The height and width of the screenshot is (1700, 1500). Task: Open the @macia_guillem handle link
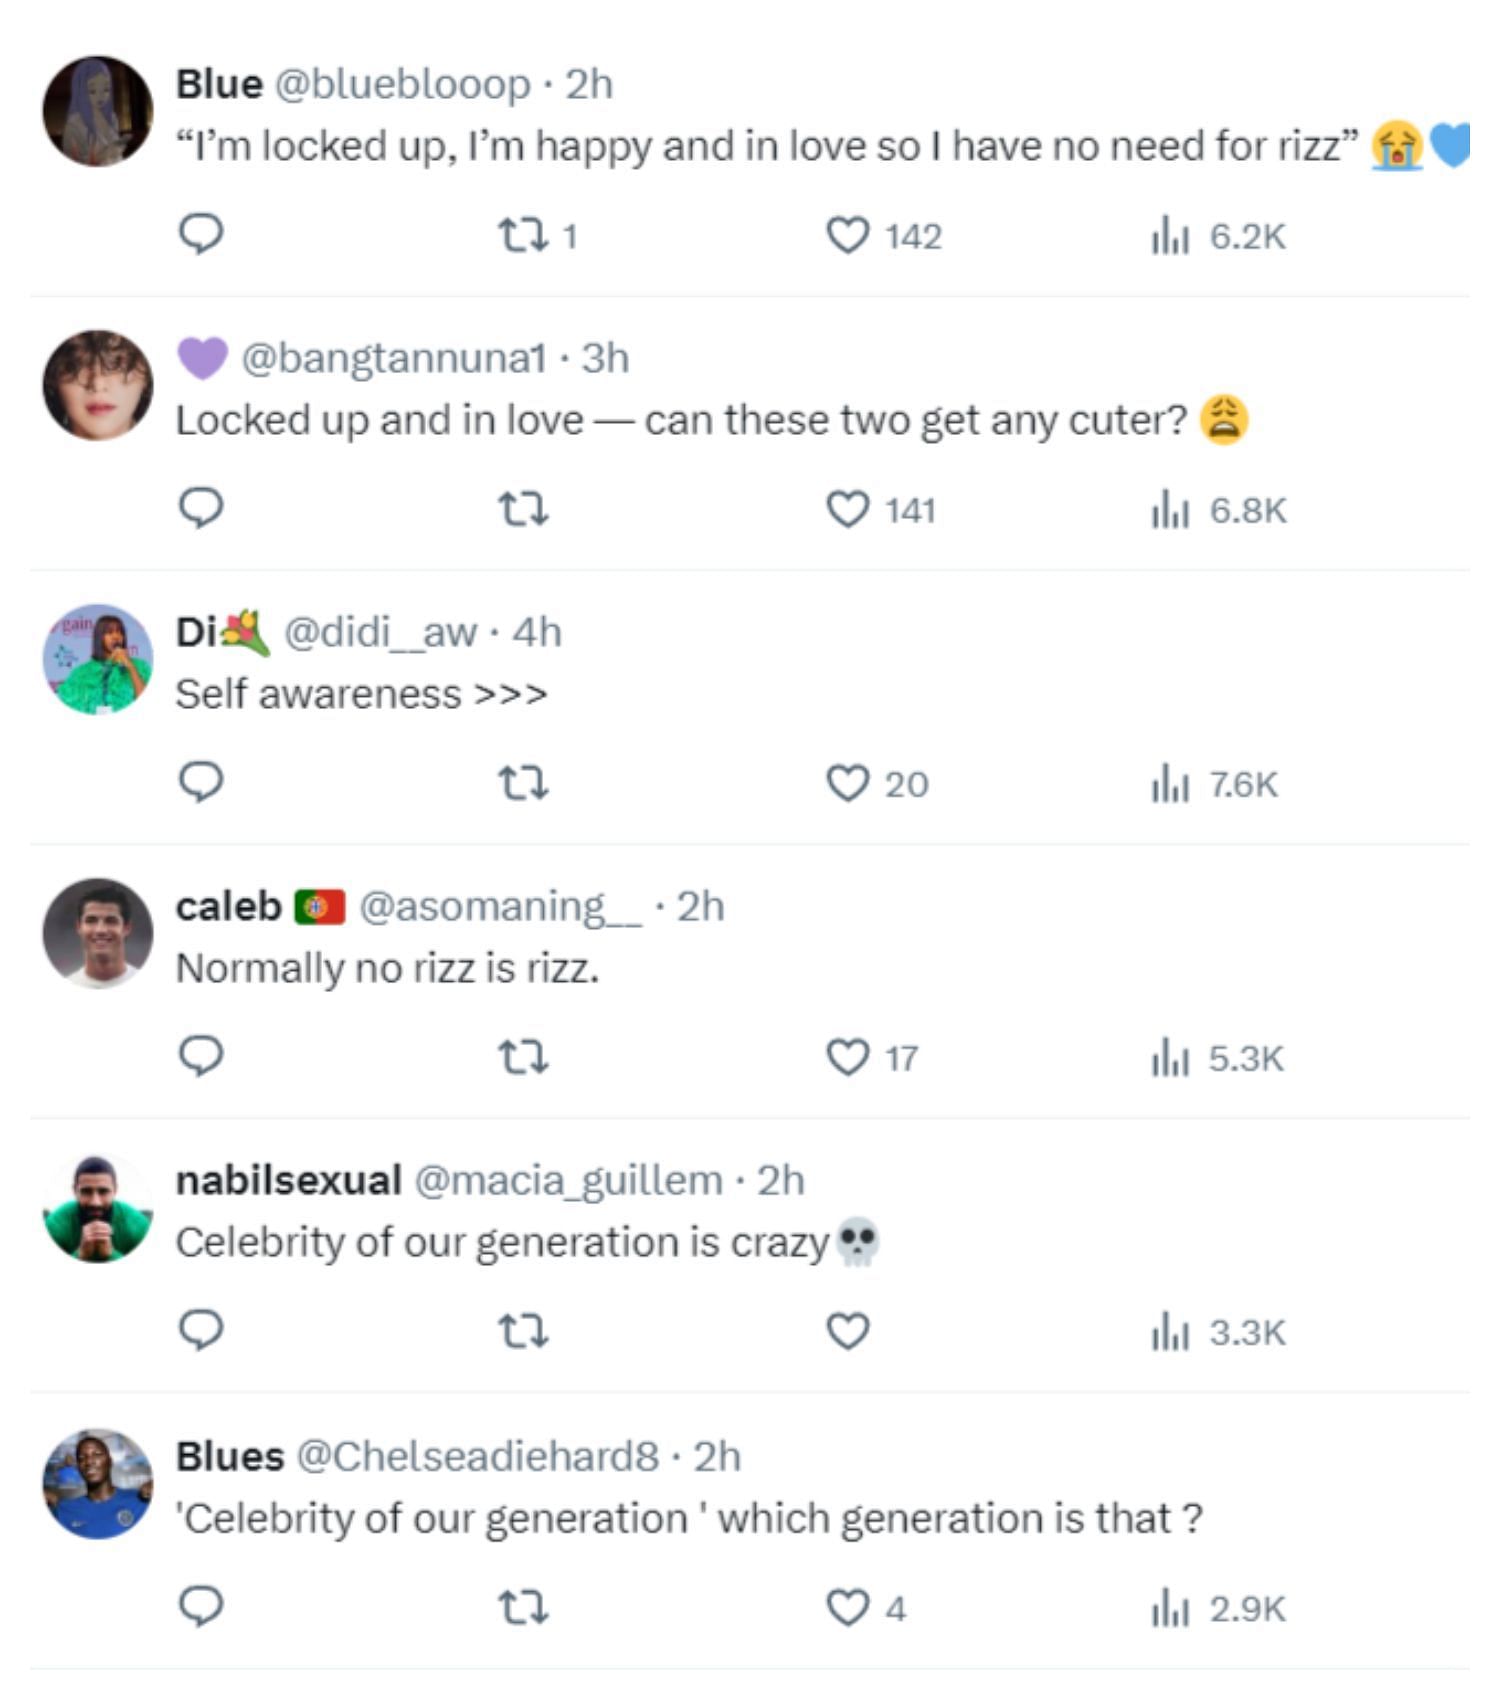[567, 1180]
